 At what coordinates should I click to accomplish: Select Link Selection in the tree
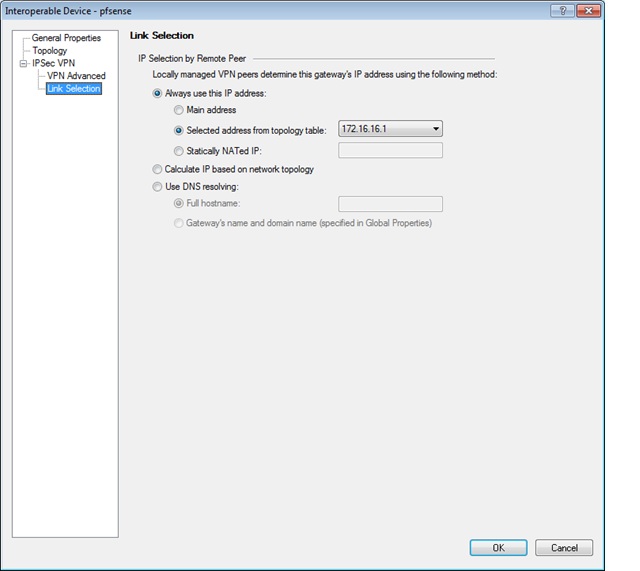(x=74, y=89)
